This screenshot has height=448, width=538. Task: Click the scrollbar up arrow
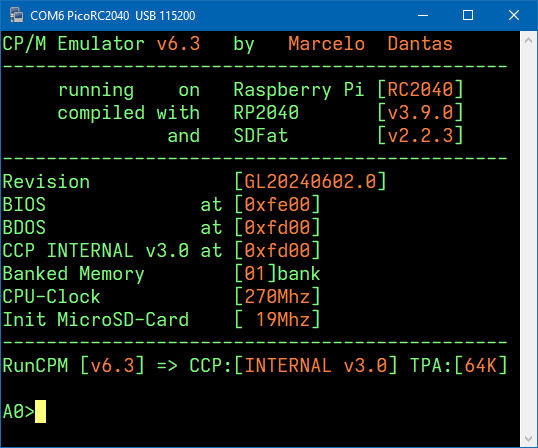pyautogui.click(x=528, y=40)
